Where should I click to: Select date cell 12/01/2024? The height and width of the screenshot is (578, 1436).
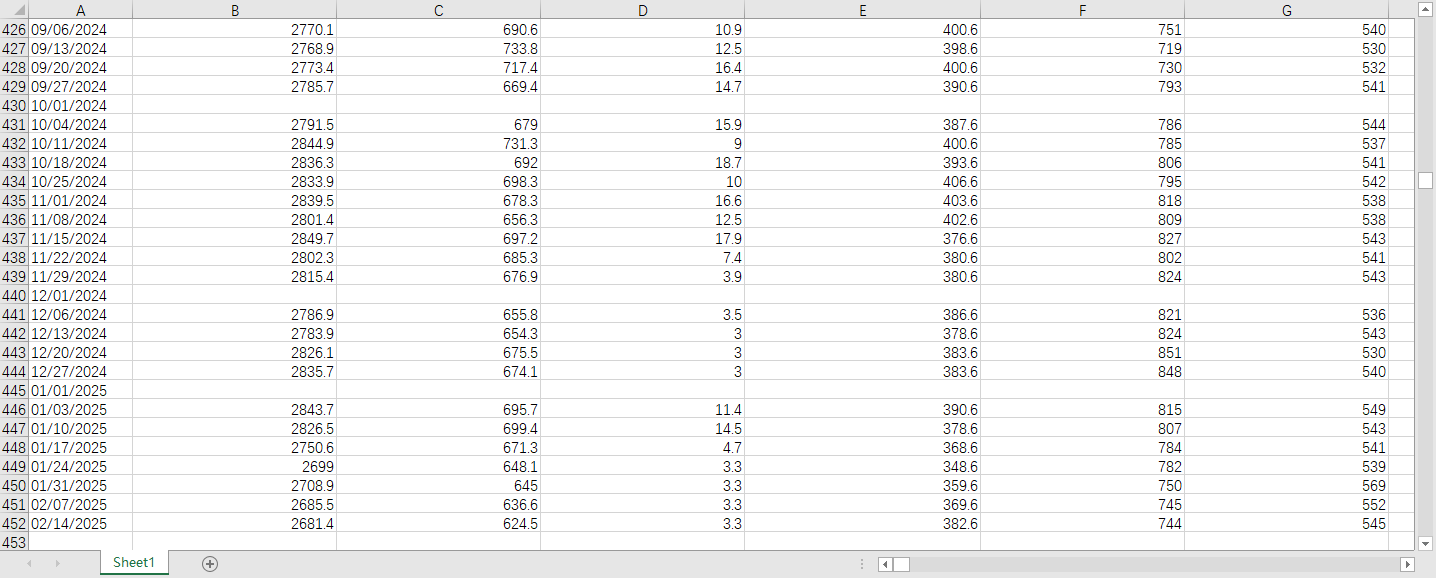pyautogui.click(x=81, y=296)
